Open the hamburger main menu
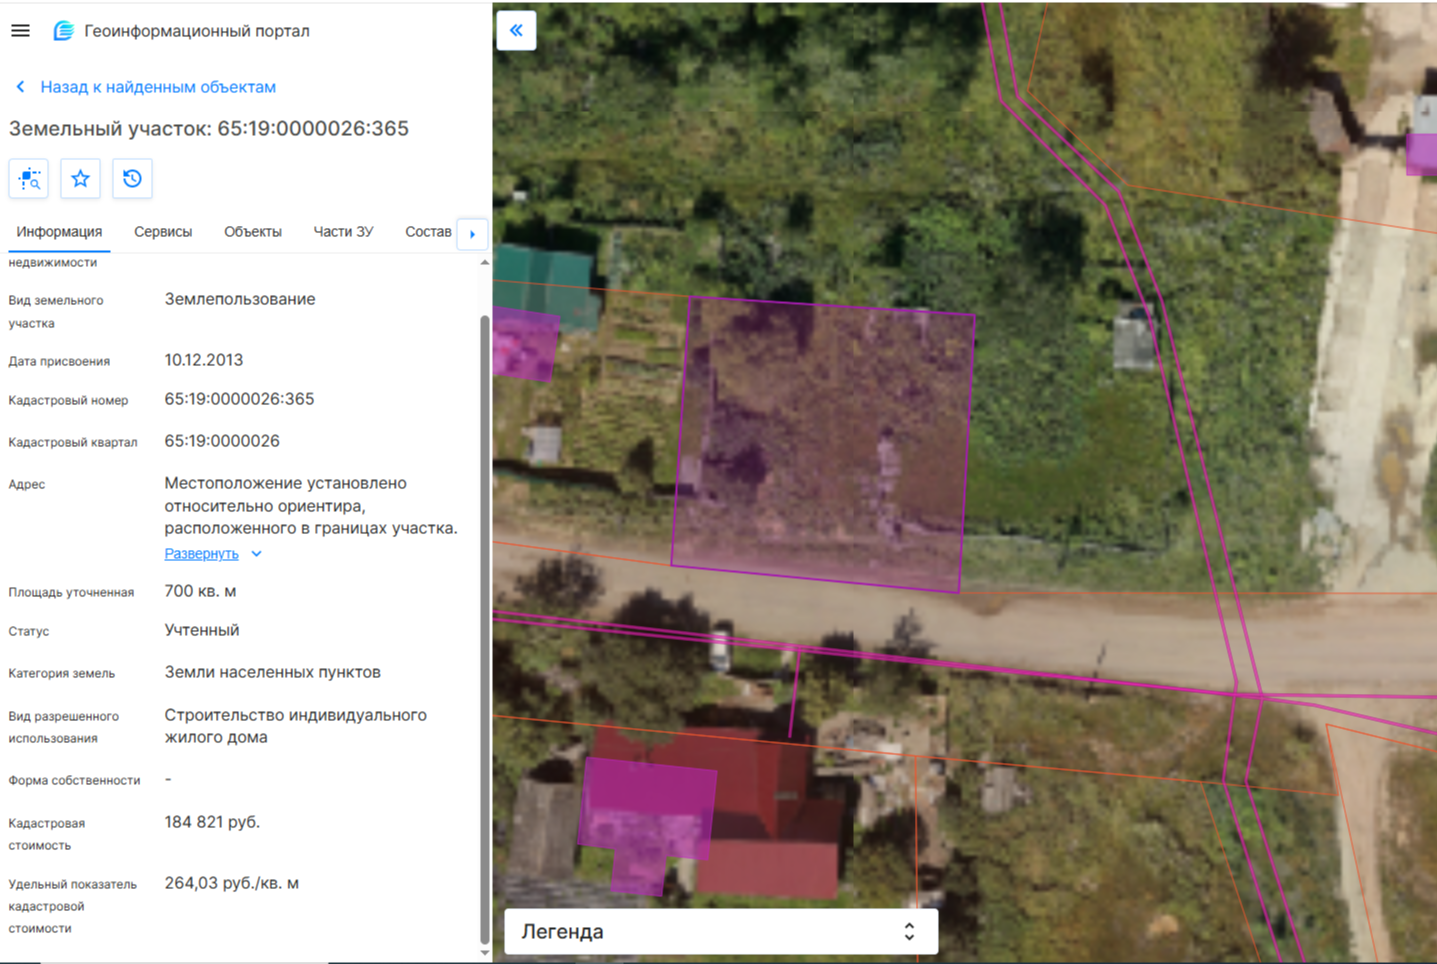This screenshot has width=1437, height=964. [x=20, y=31]
